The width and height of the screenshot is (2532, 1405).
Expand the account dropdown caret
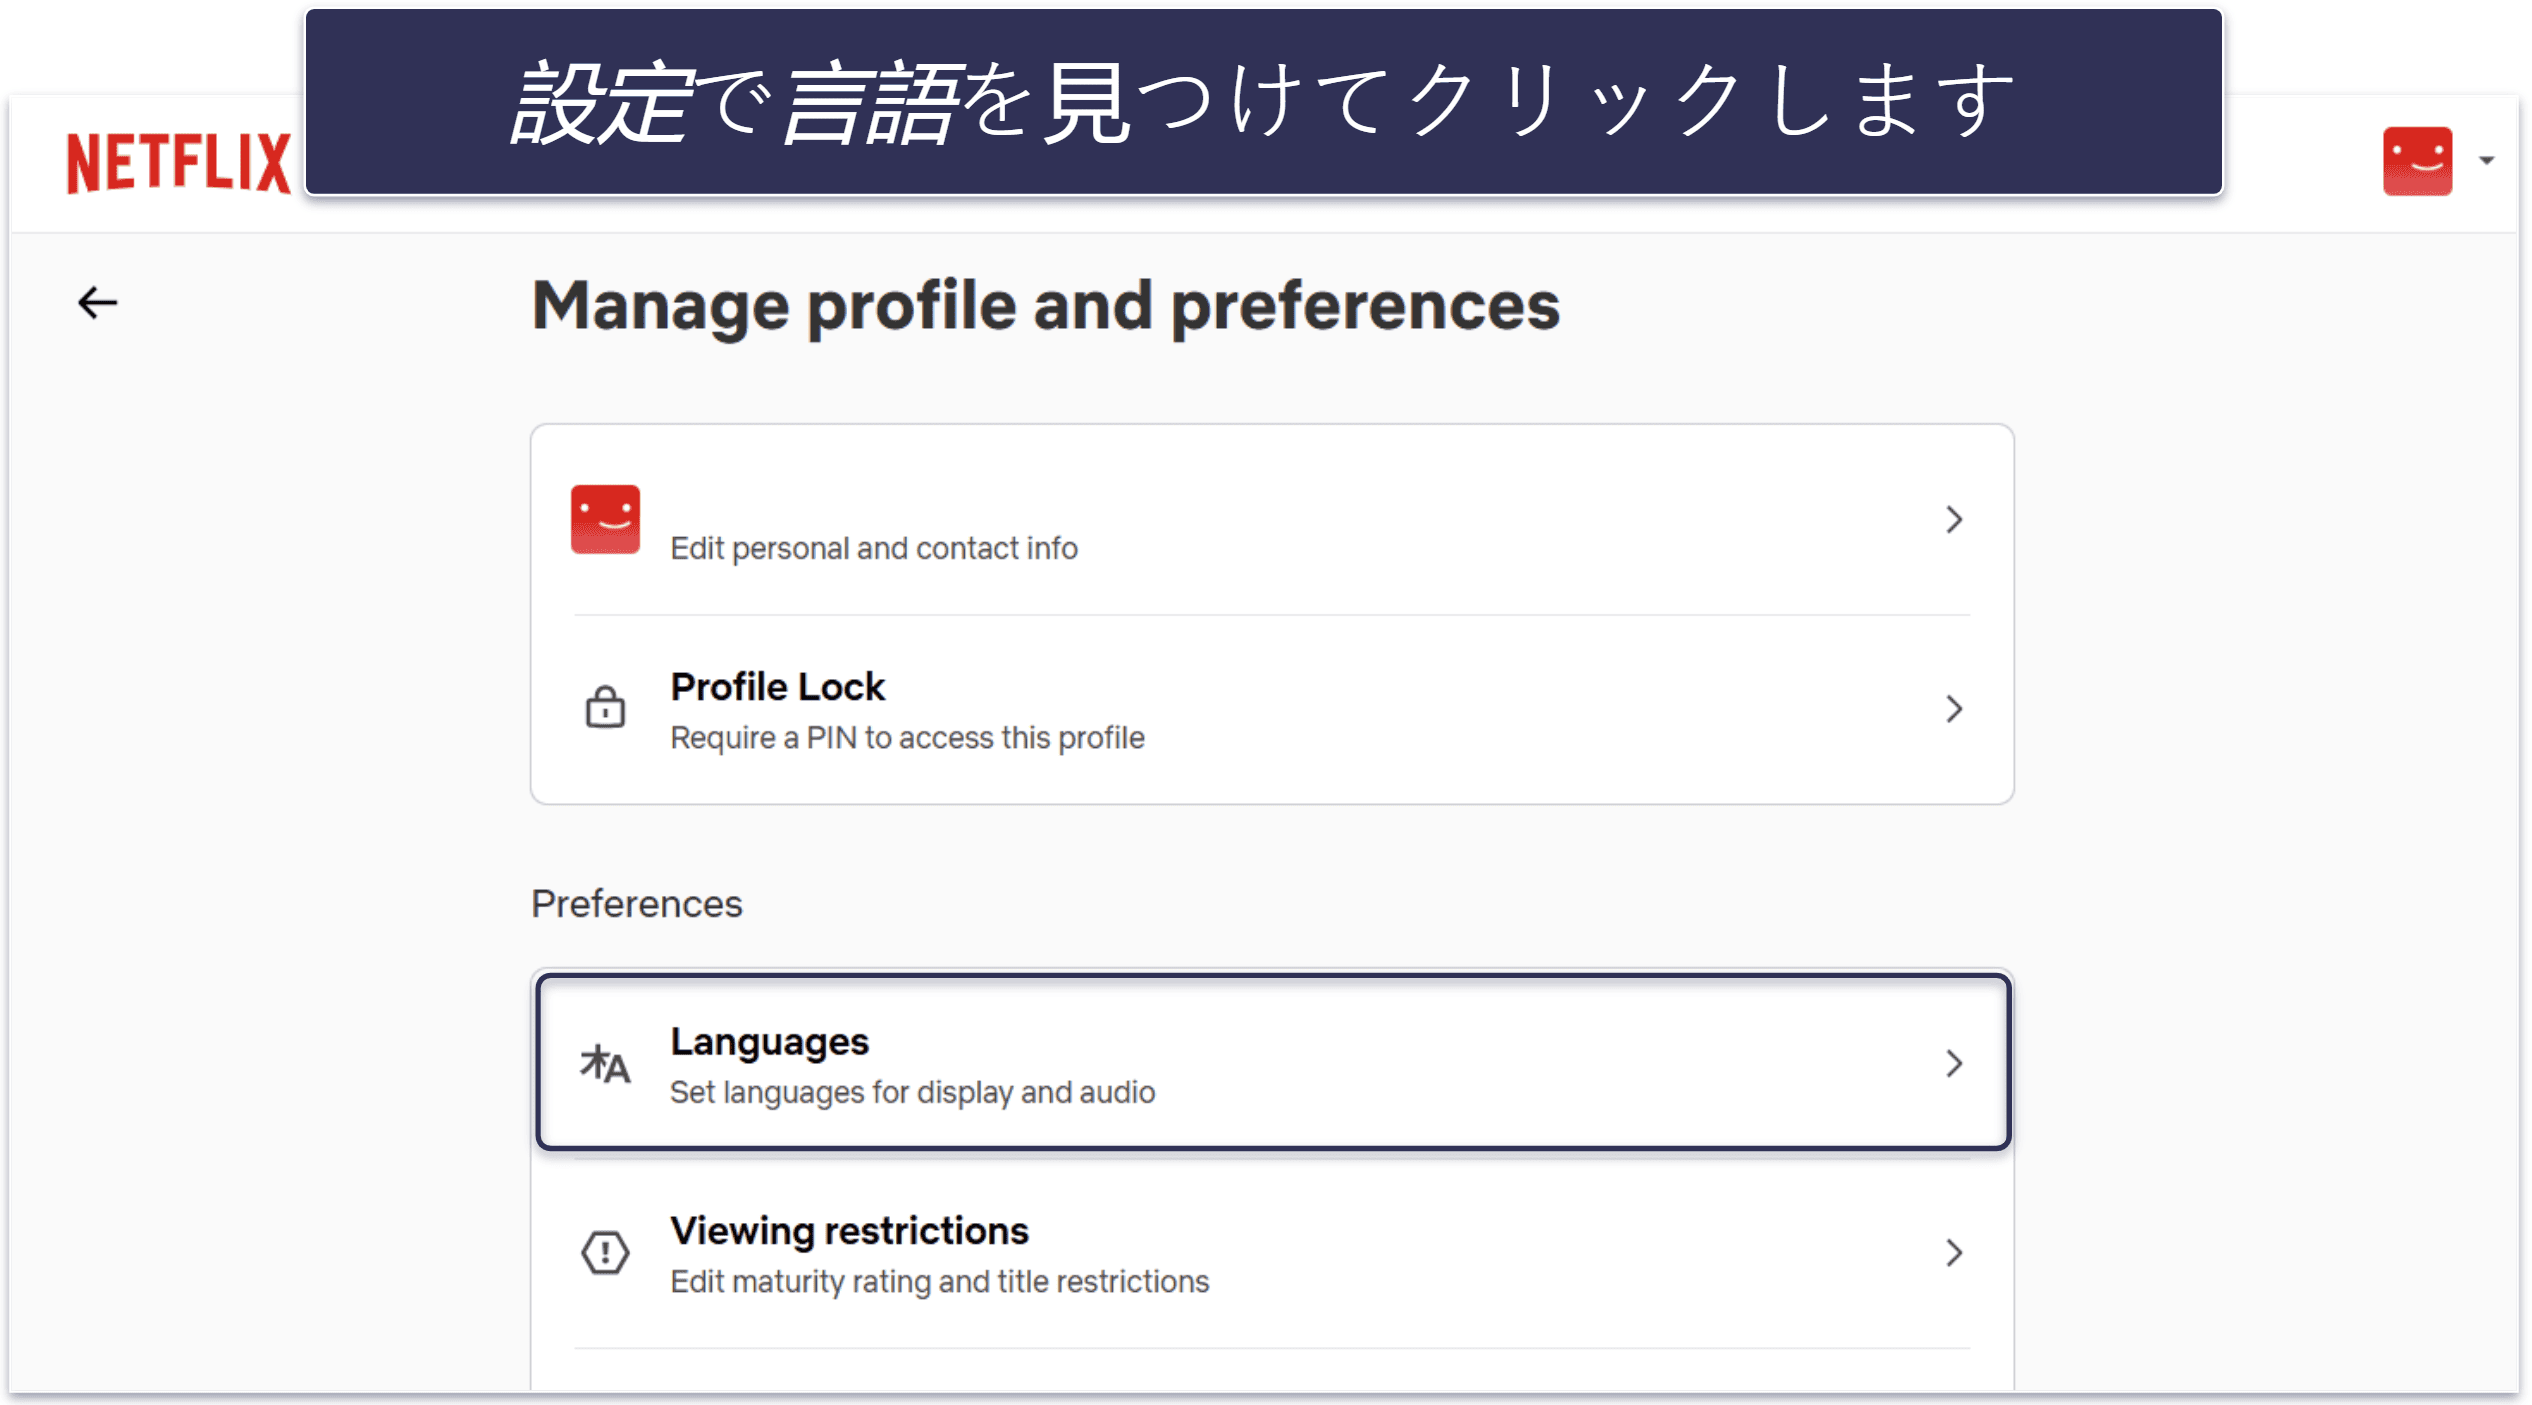2486,161
